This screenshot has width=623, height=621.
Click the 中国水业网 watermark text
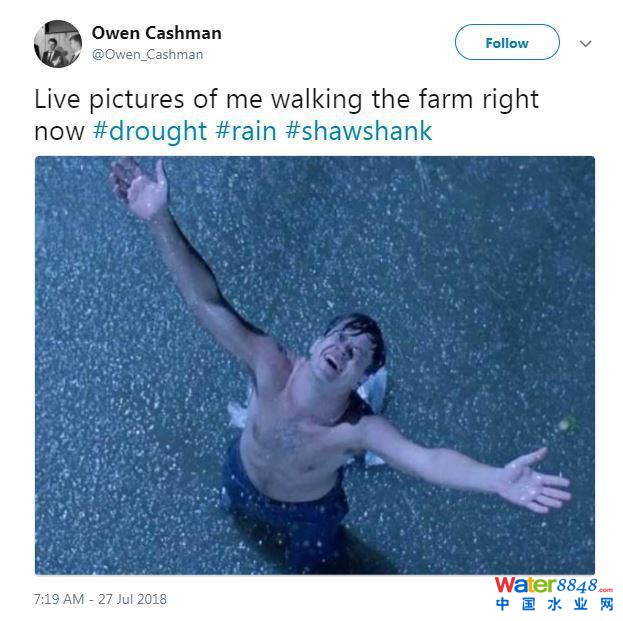pos(555,604)
